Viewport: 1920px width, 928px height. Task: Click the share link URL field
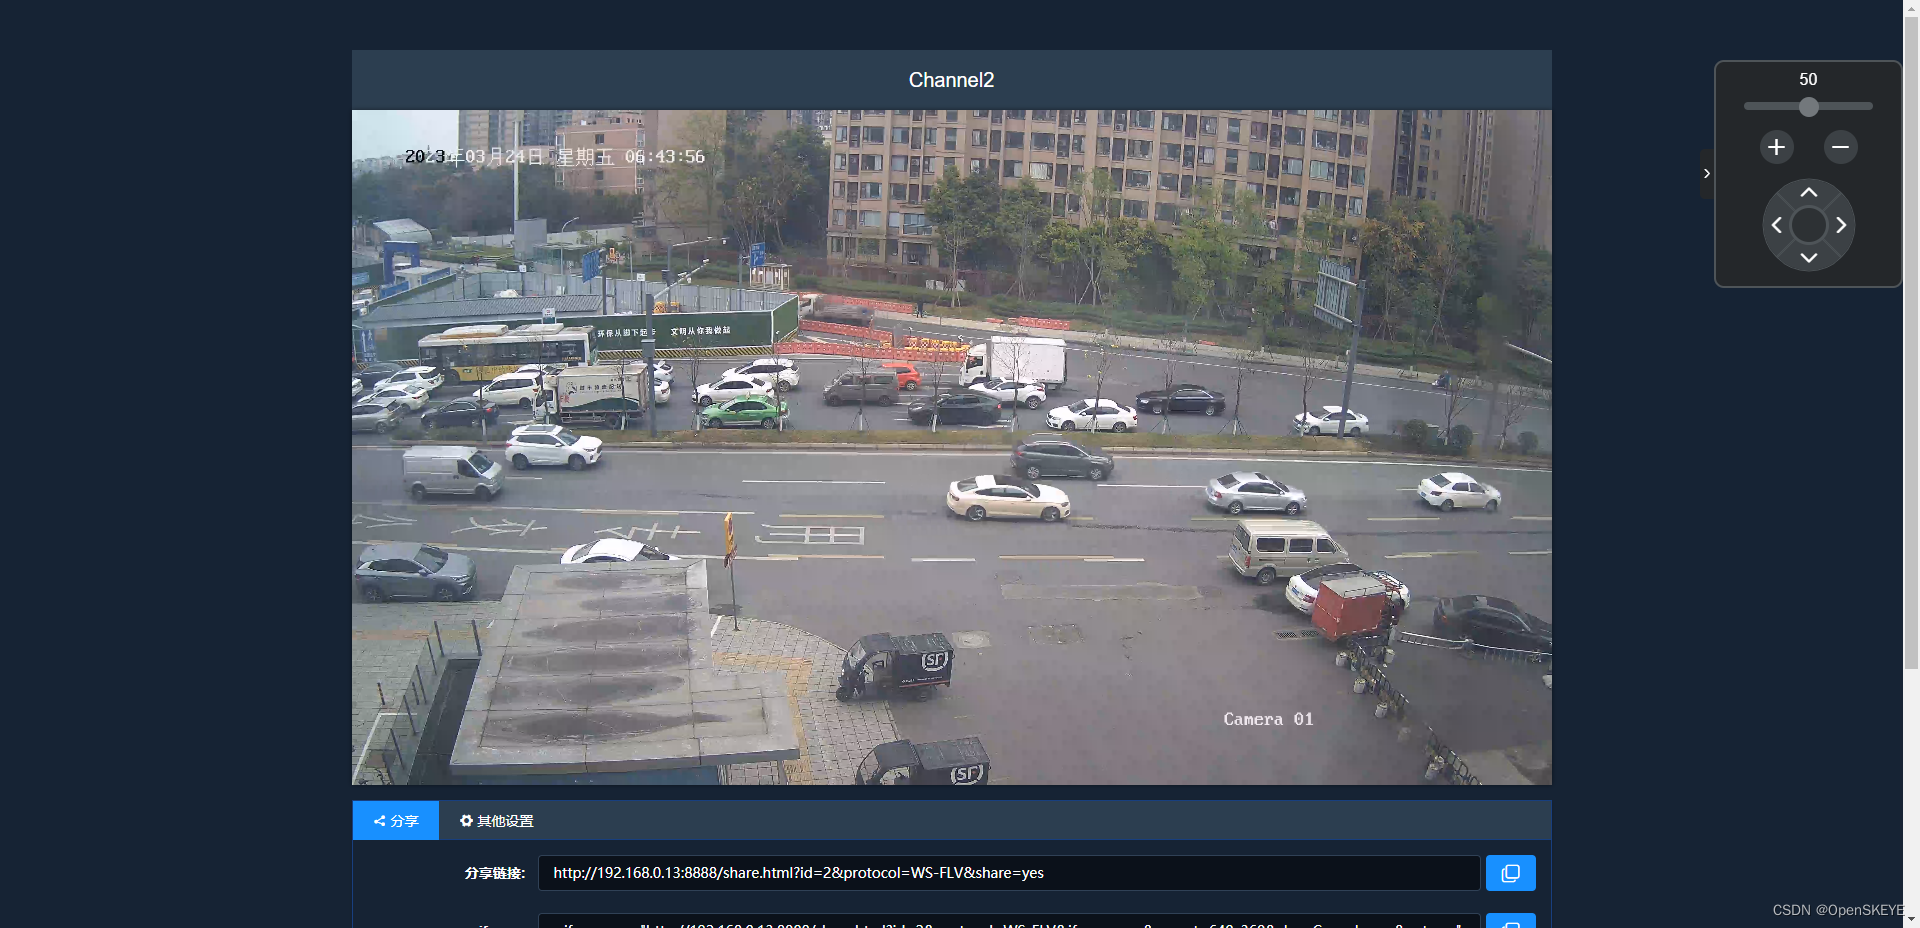tap(1009, 873)
